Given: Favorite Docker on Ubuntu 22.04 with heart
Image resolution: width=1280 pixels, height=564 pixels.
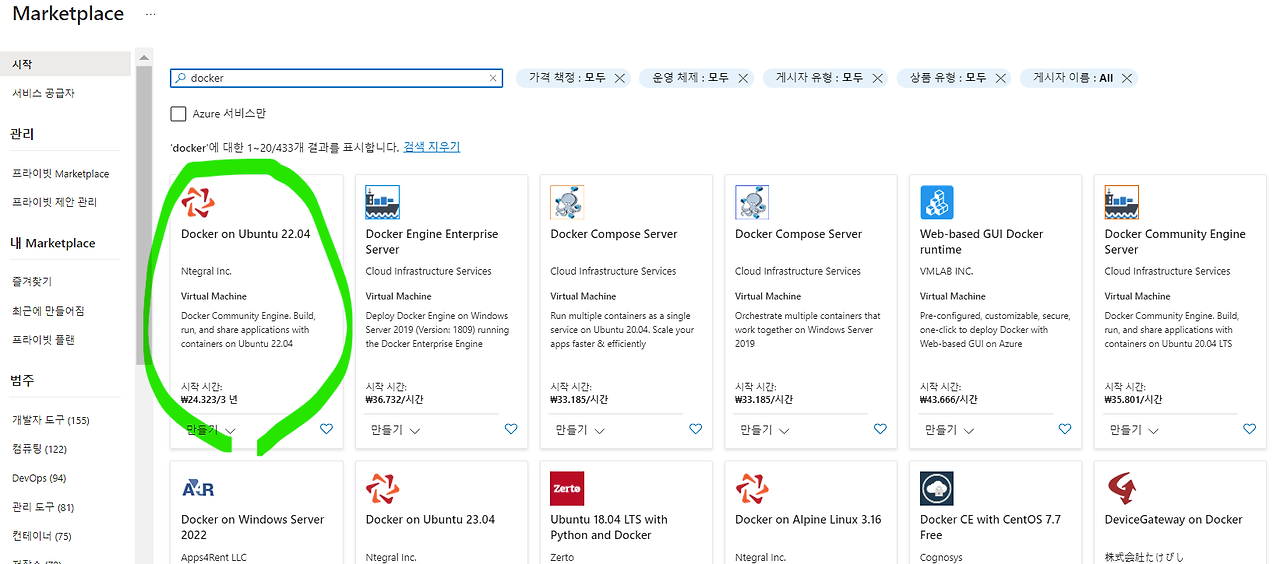Looking at the screenshot, I should click(x=326, y=429).
